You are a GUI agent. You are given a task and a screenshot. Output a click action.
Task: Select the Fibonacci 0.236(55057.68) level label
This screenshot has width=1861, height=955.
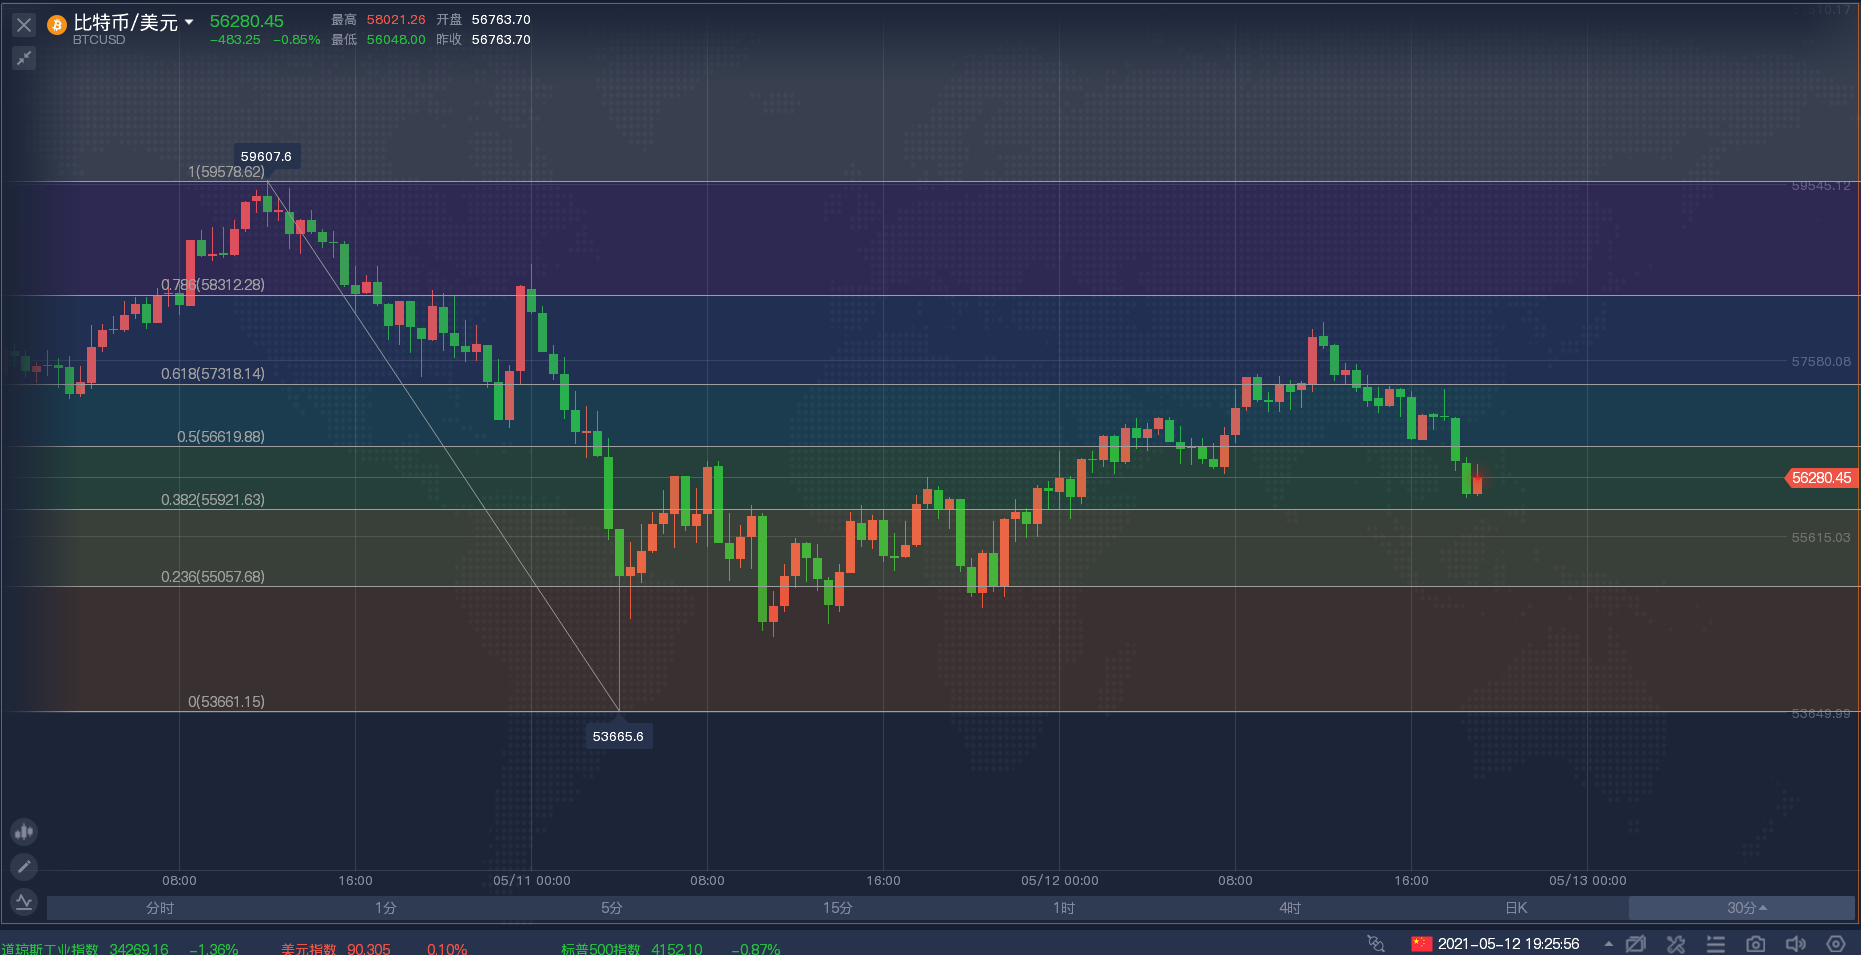213,577
